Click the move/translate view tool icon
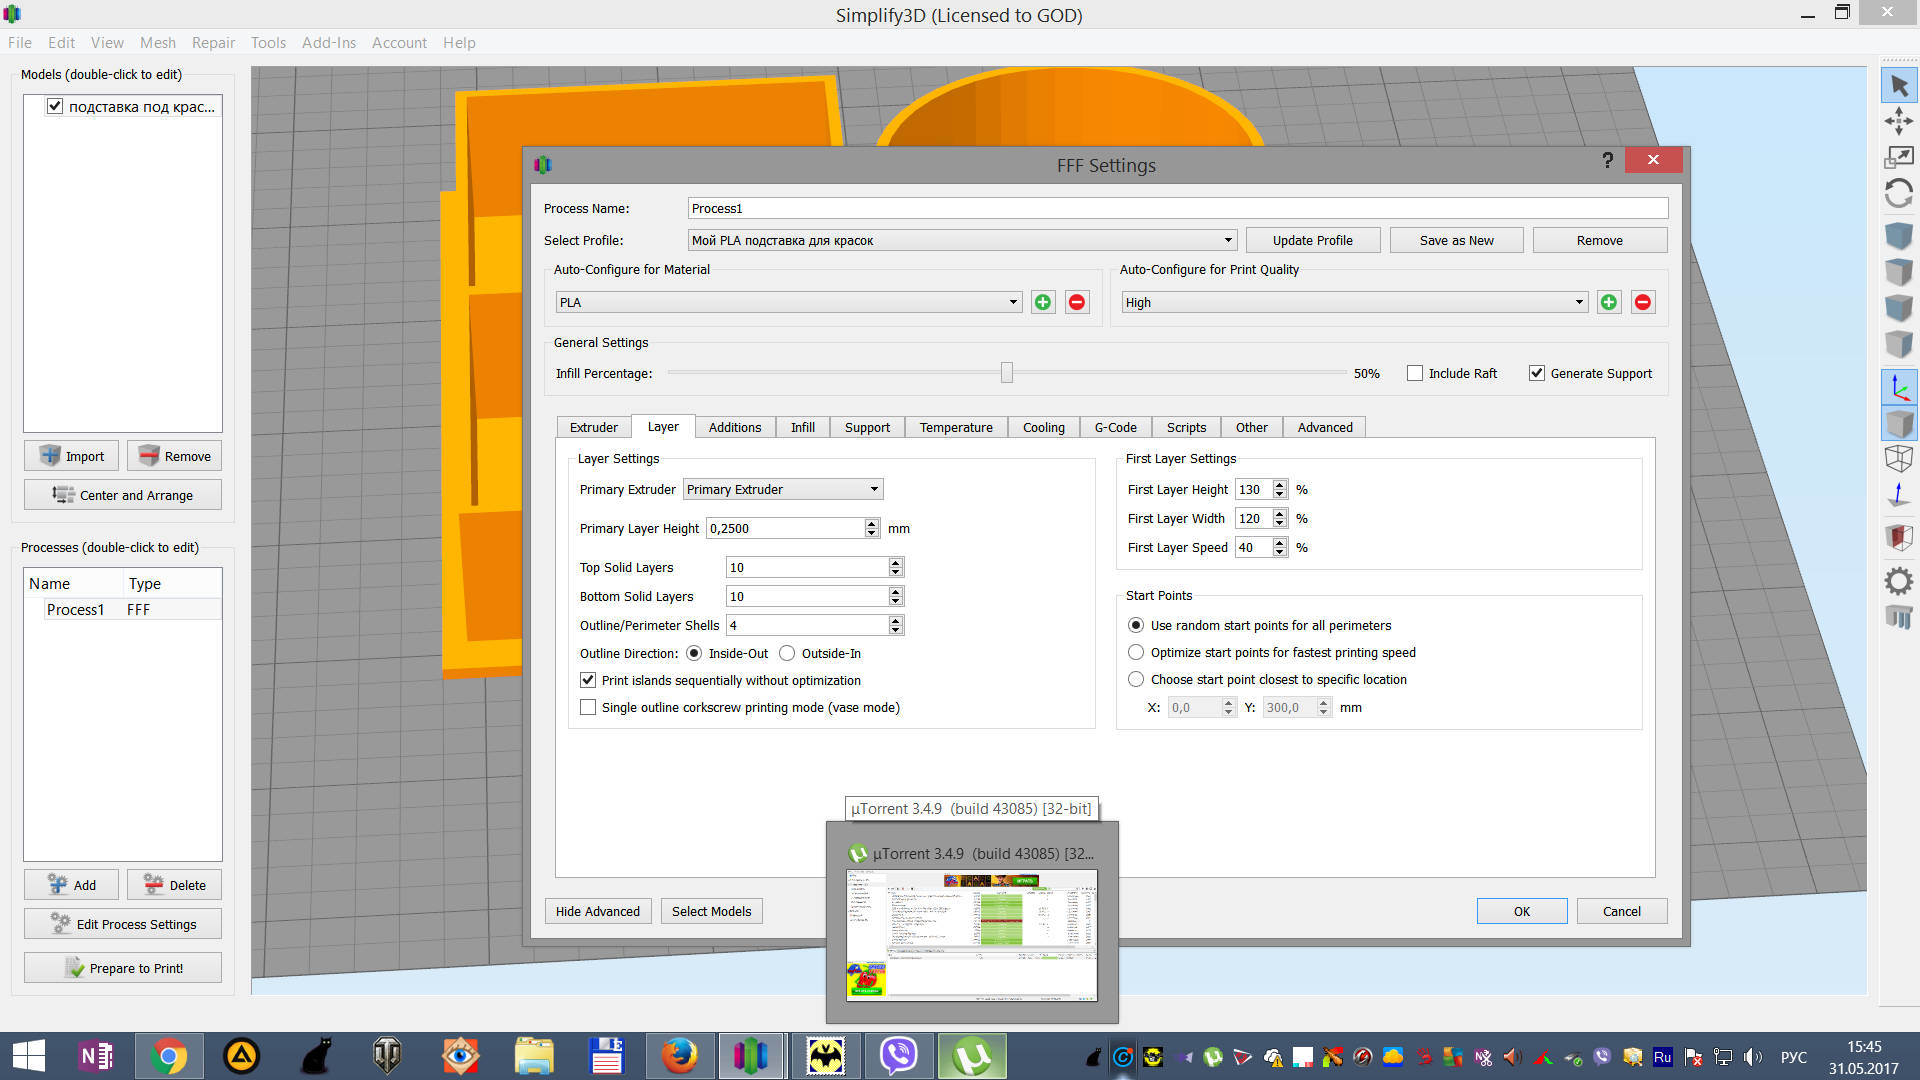1920x1080 pixels. point(1899,122)
